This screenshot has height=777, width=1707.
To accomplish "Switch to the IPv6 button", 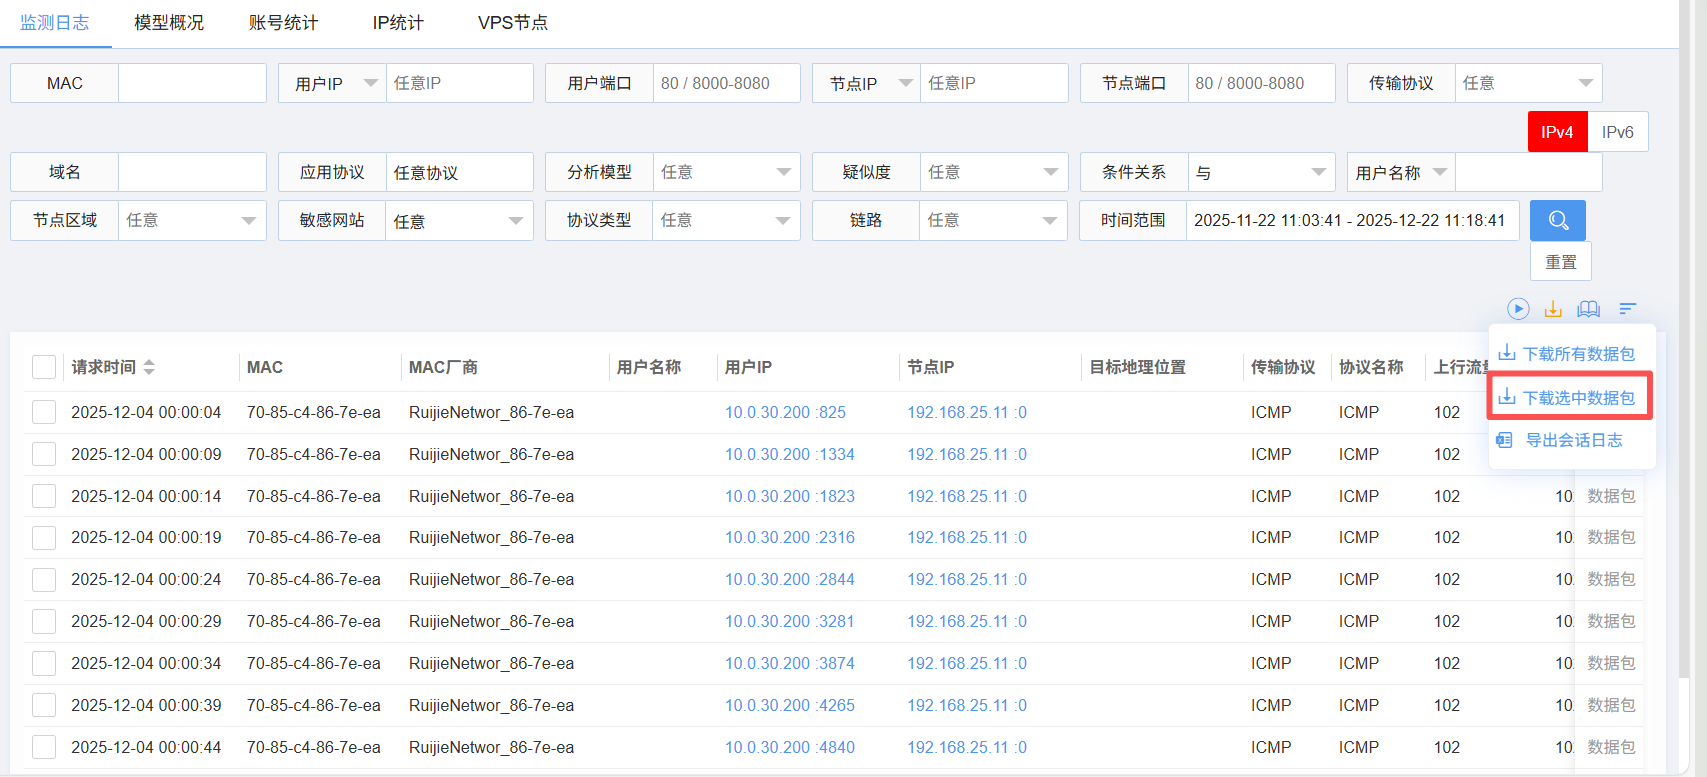I will click(x=1617, y=132).
